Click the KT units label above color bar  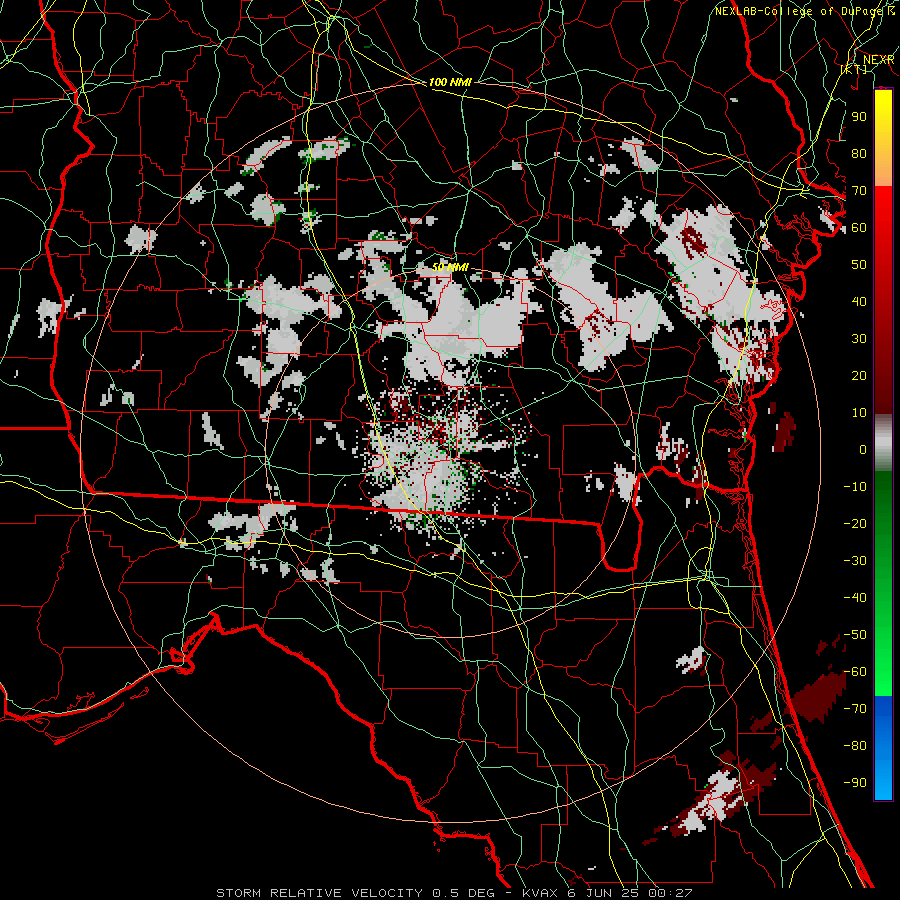pyautogui.click(x=854, y=69)
